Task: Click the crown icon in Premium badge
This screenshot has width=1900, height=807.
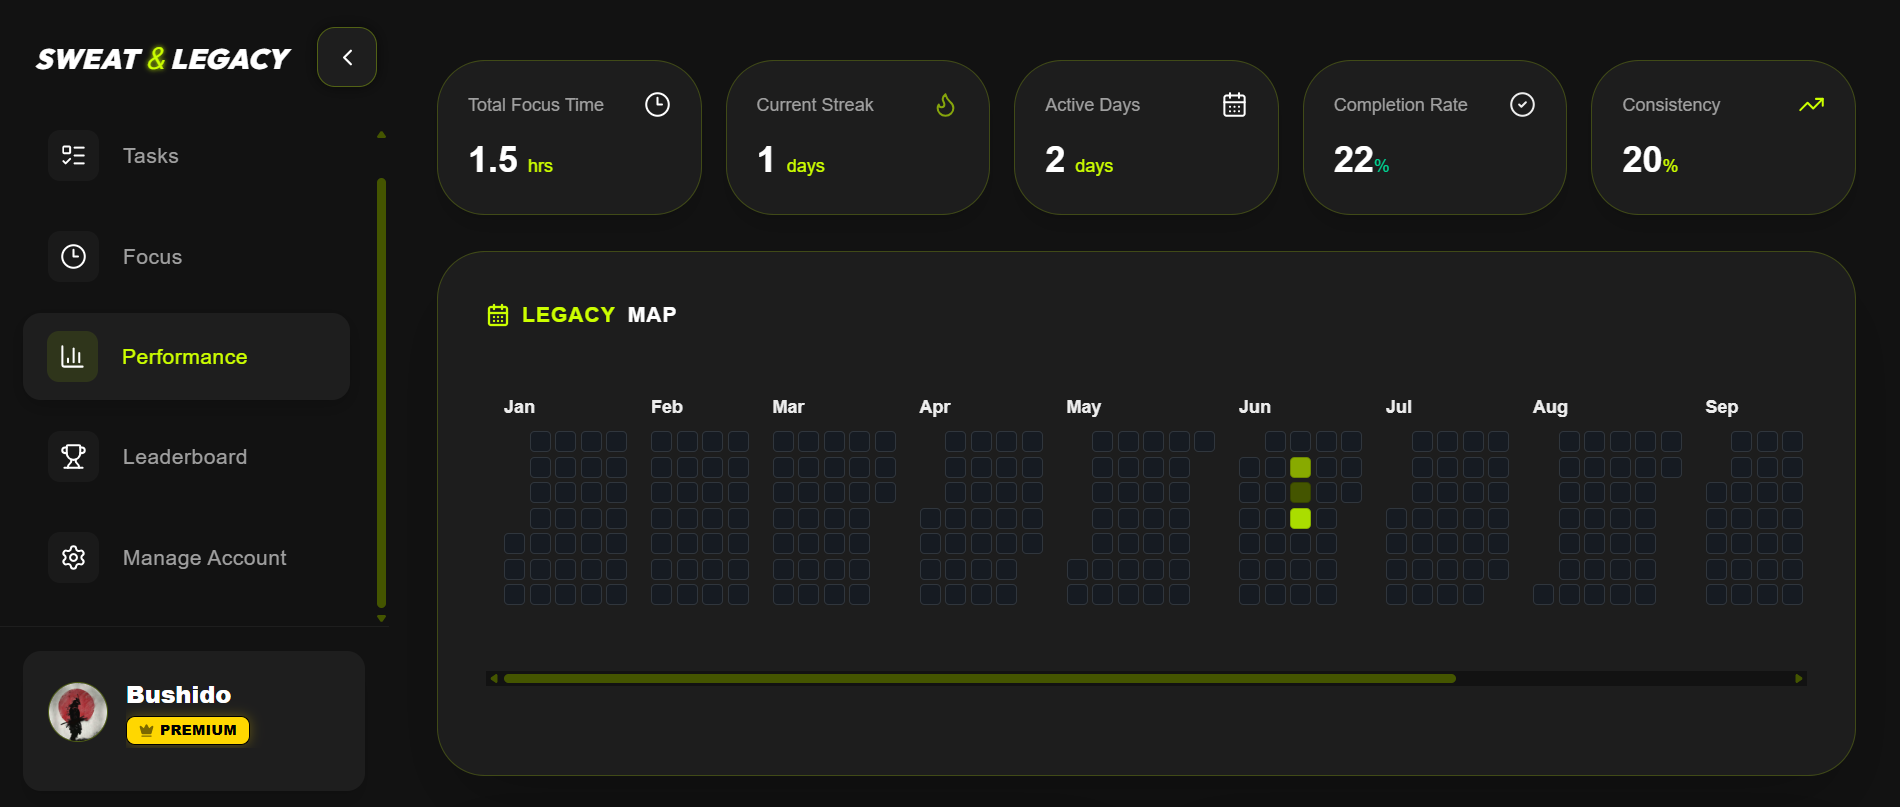Action: 146,730
